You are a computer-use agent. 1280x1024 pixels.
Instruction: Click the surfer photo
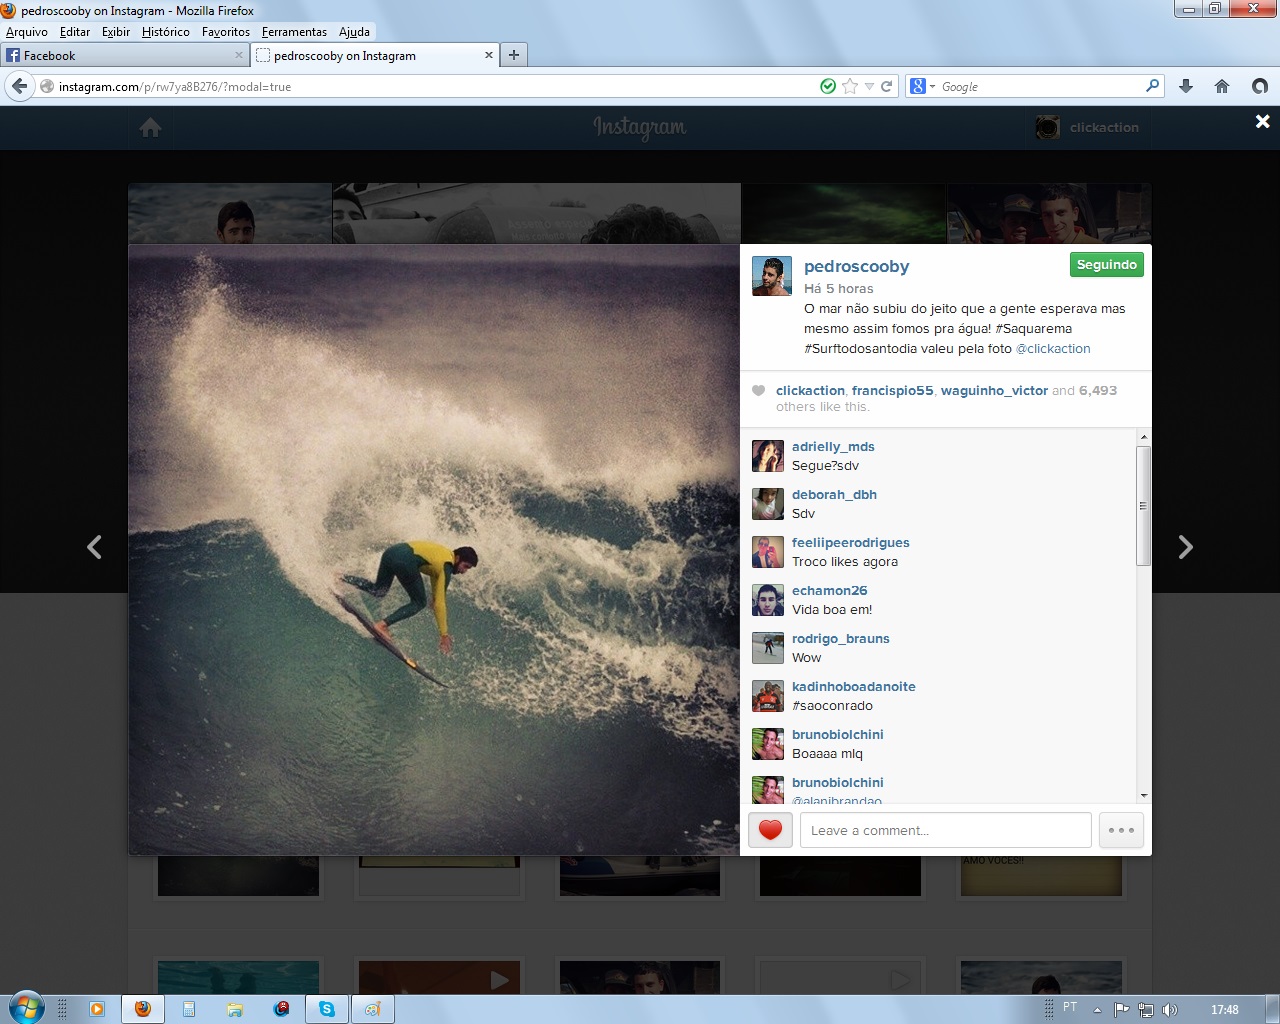point(434,550)
